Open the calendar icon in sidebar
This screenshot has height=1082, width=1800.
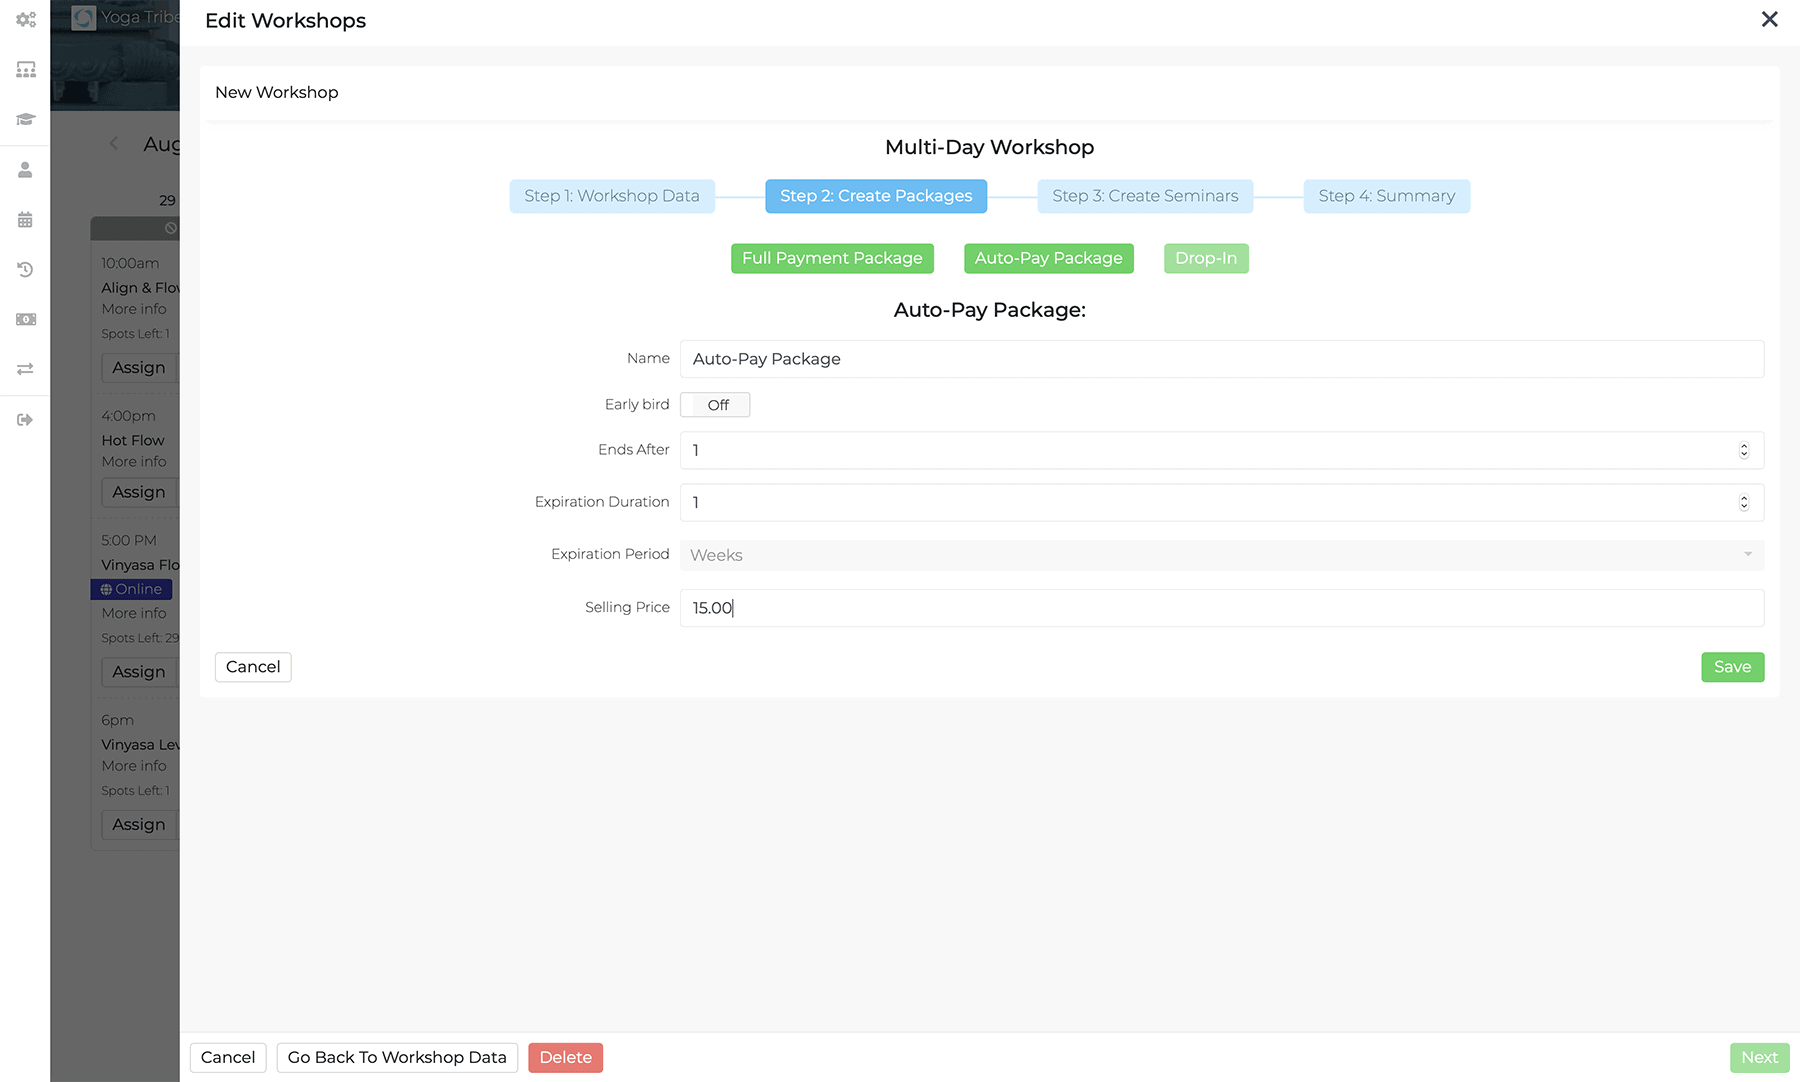click(x=25, y=220)
